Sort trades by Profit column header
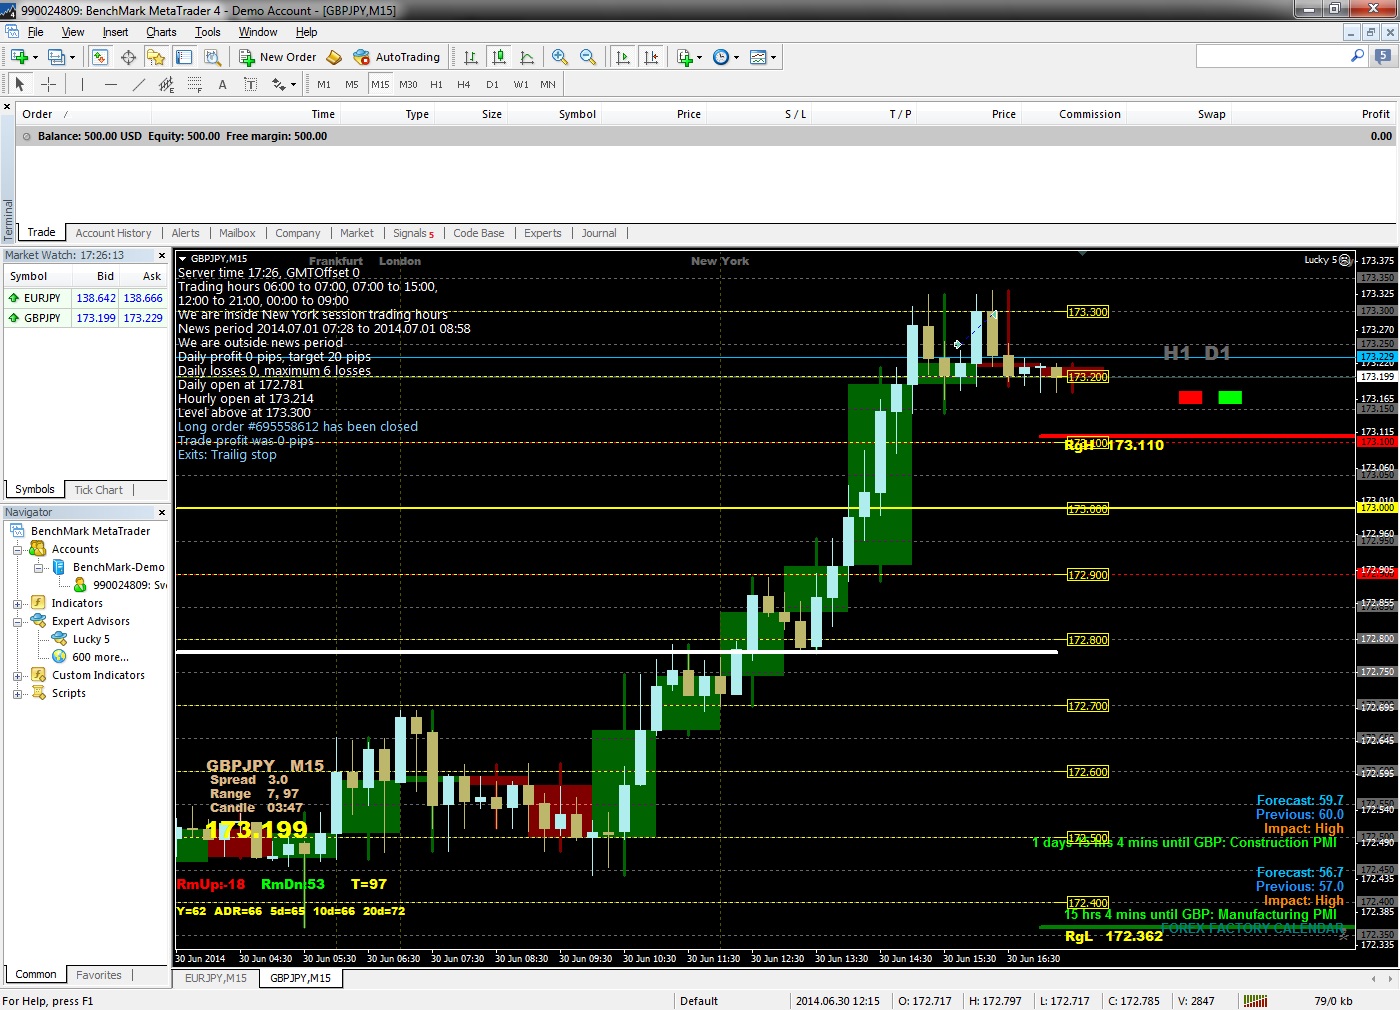The image size is (1400, 1010). (1375, 114)
